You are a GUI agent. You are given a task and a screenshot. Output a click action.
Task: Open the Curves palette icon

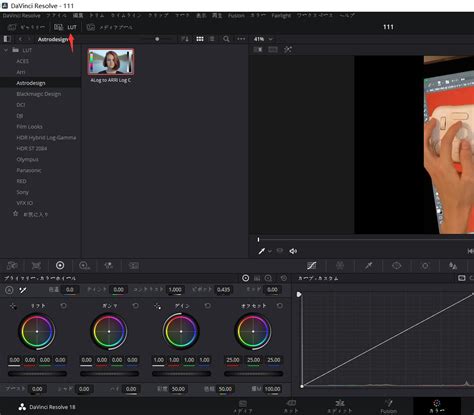coord(311,265)
